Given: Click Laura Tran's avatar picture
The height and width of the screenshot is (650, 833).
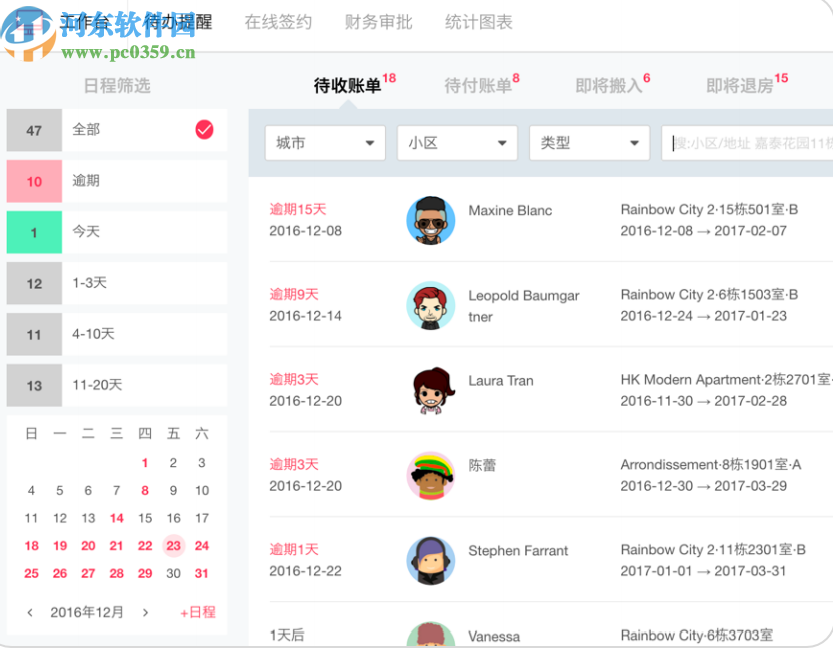Looking at the screenshot, I should click(430, 390).
